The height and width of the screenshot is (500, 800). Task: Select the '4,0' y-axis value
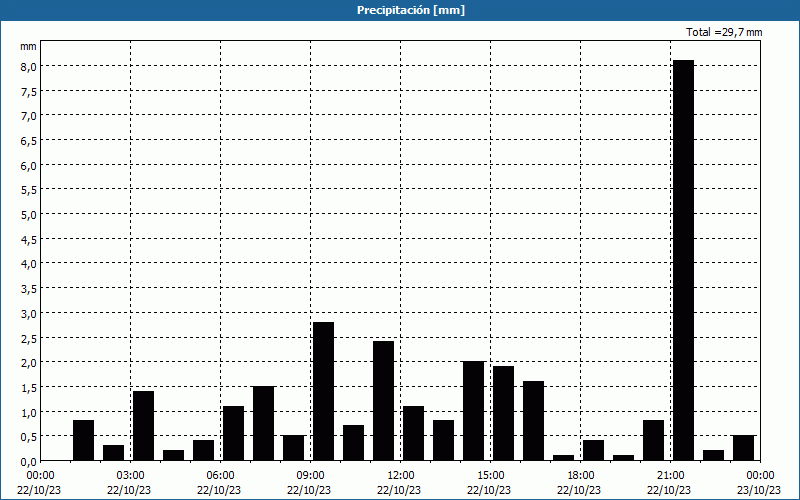coord(29,264)
